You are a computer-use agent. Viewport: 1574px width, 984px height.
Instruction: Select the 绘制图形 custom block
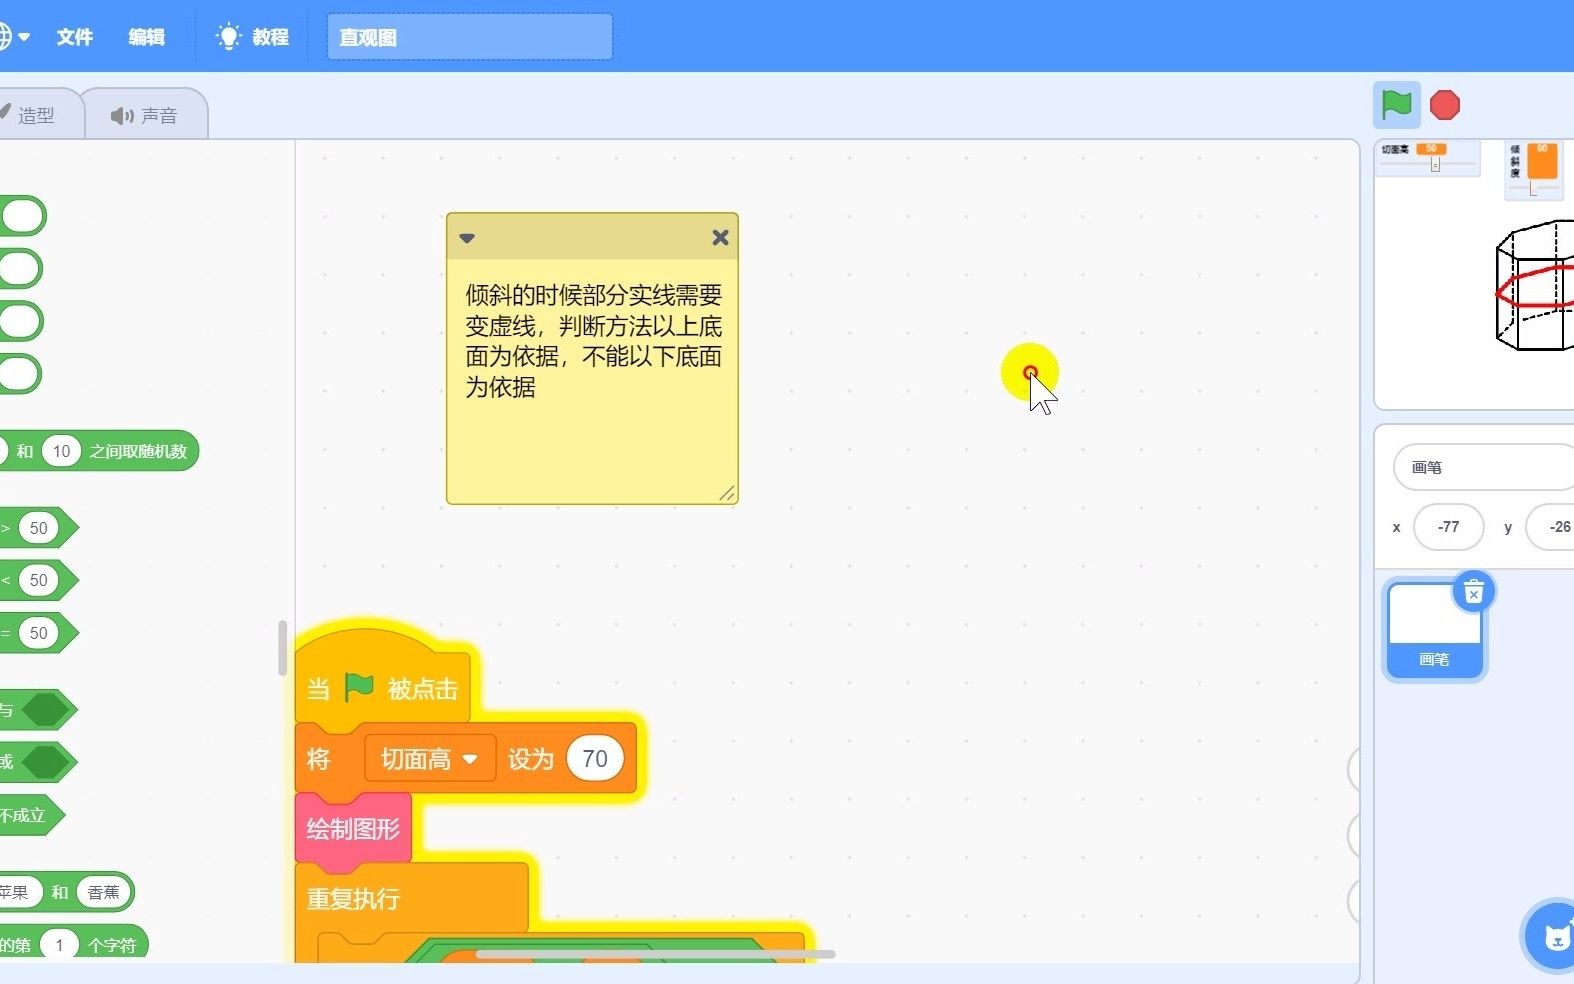353,828
